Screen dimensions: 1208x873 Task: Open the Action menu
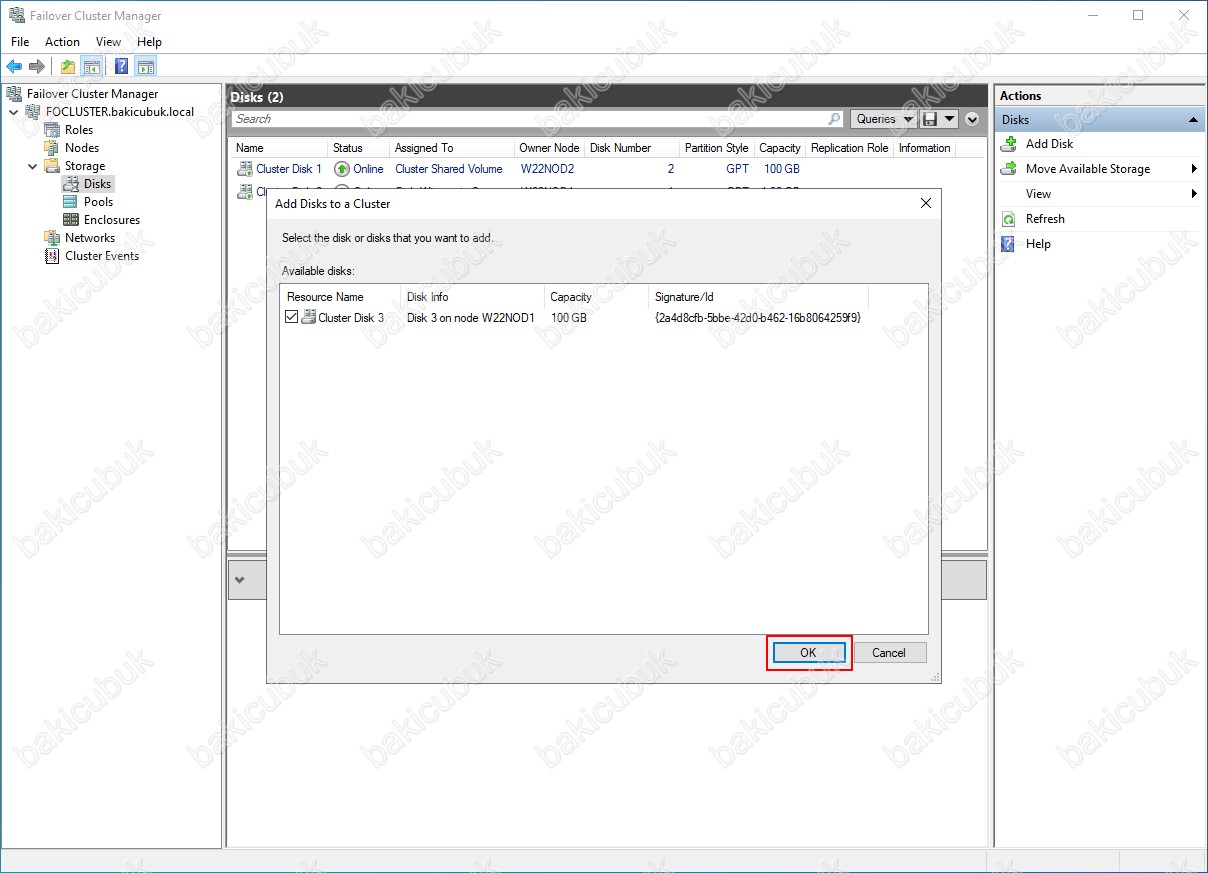click(x=62, y=42)
